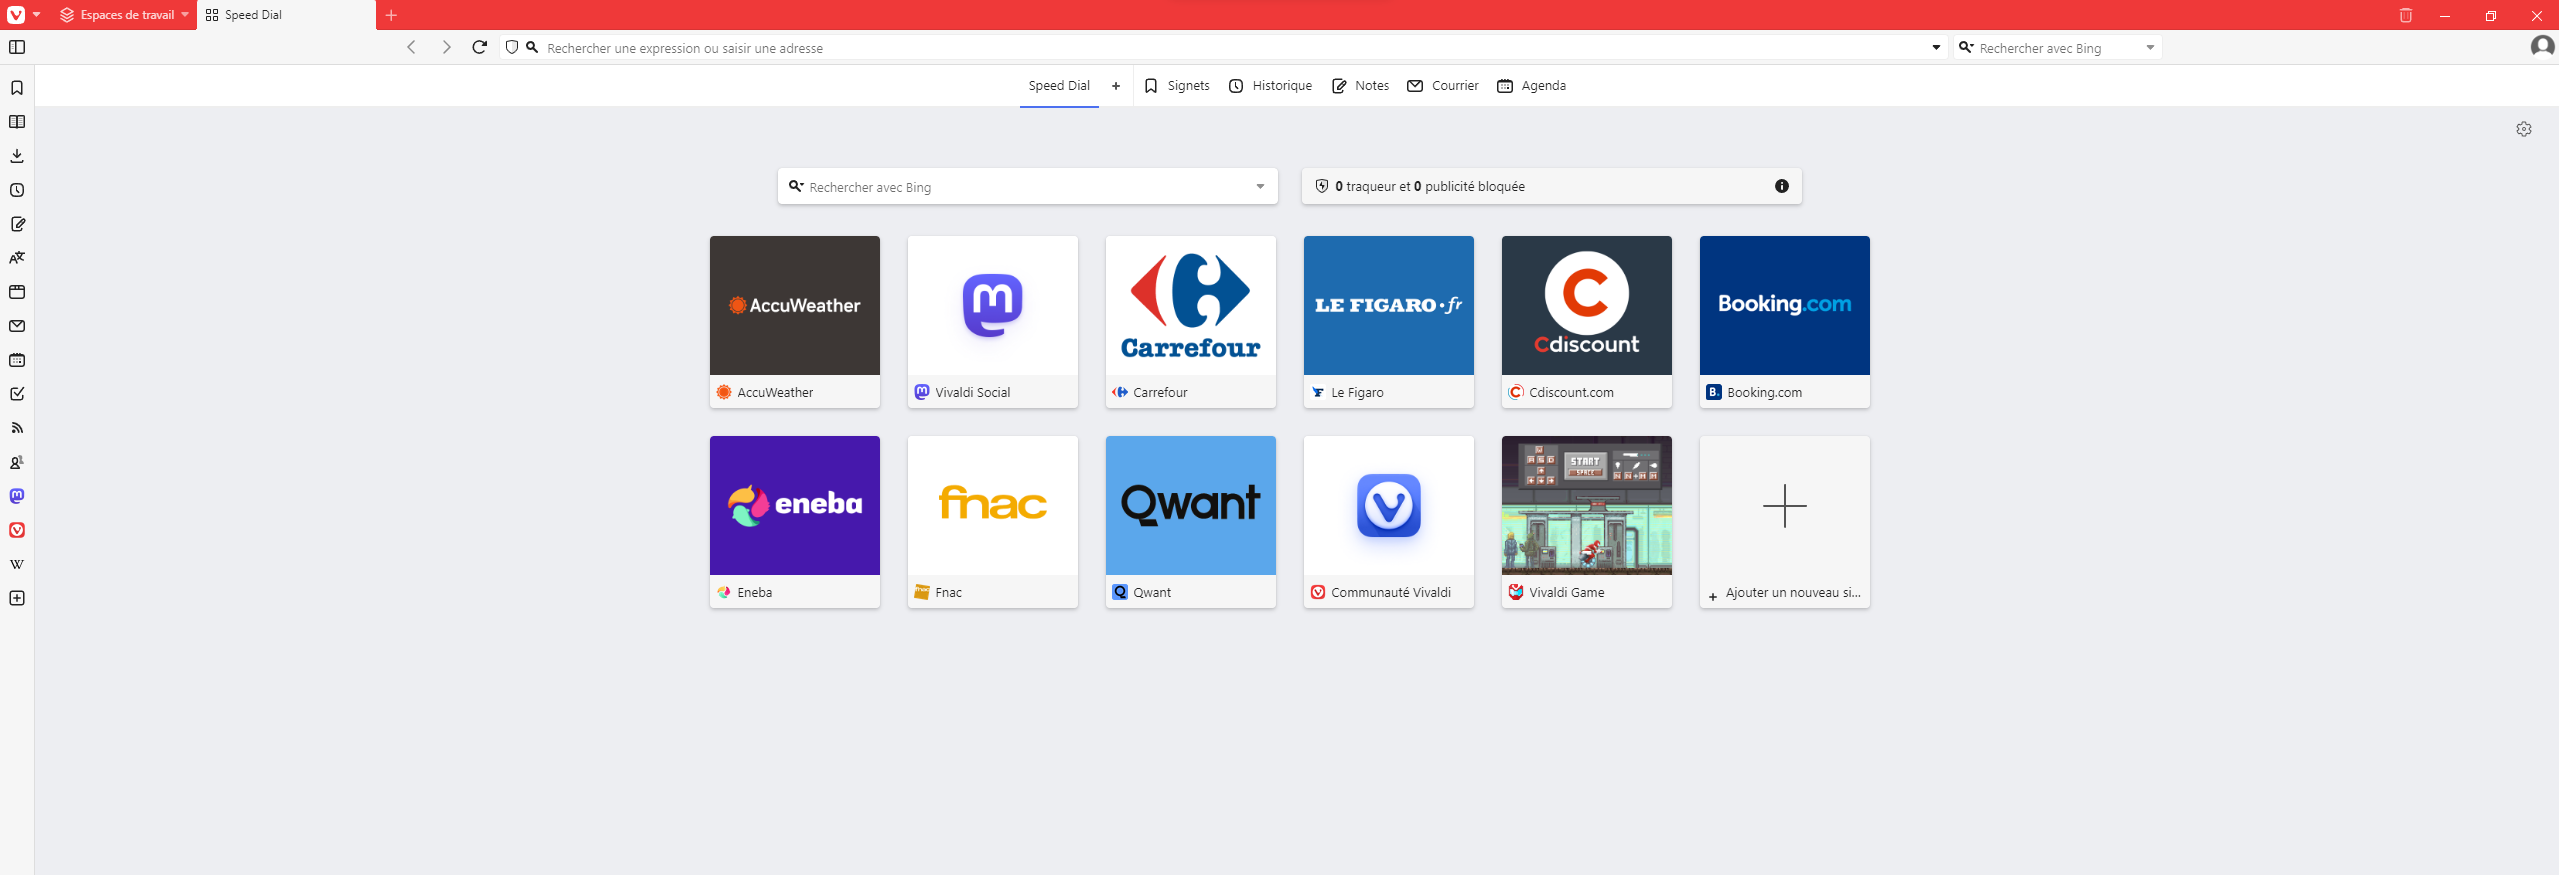This screenshot has height=875, width=2559.
Task: Open Wikipedia web panel in sidebar
Action: tap(17, 564)
